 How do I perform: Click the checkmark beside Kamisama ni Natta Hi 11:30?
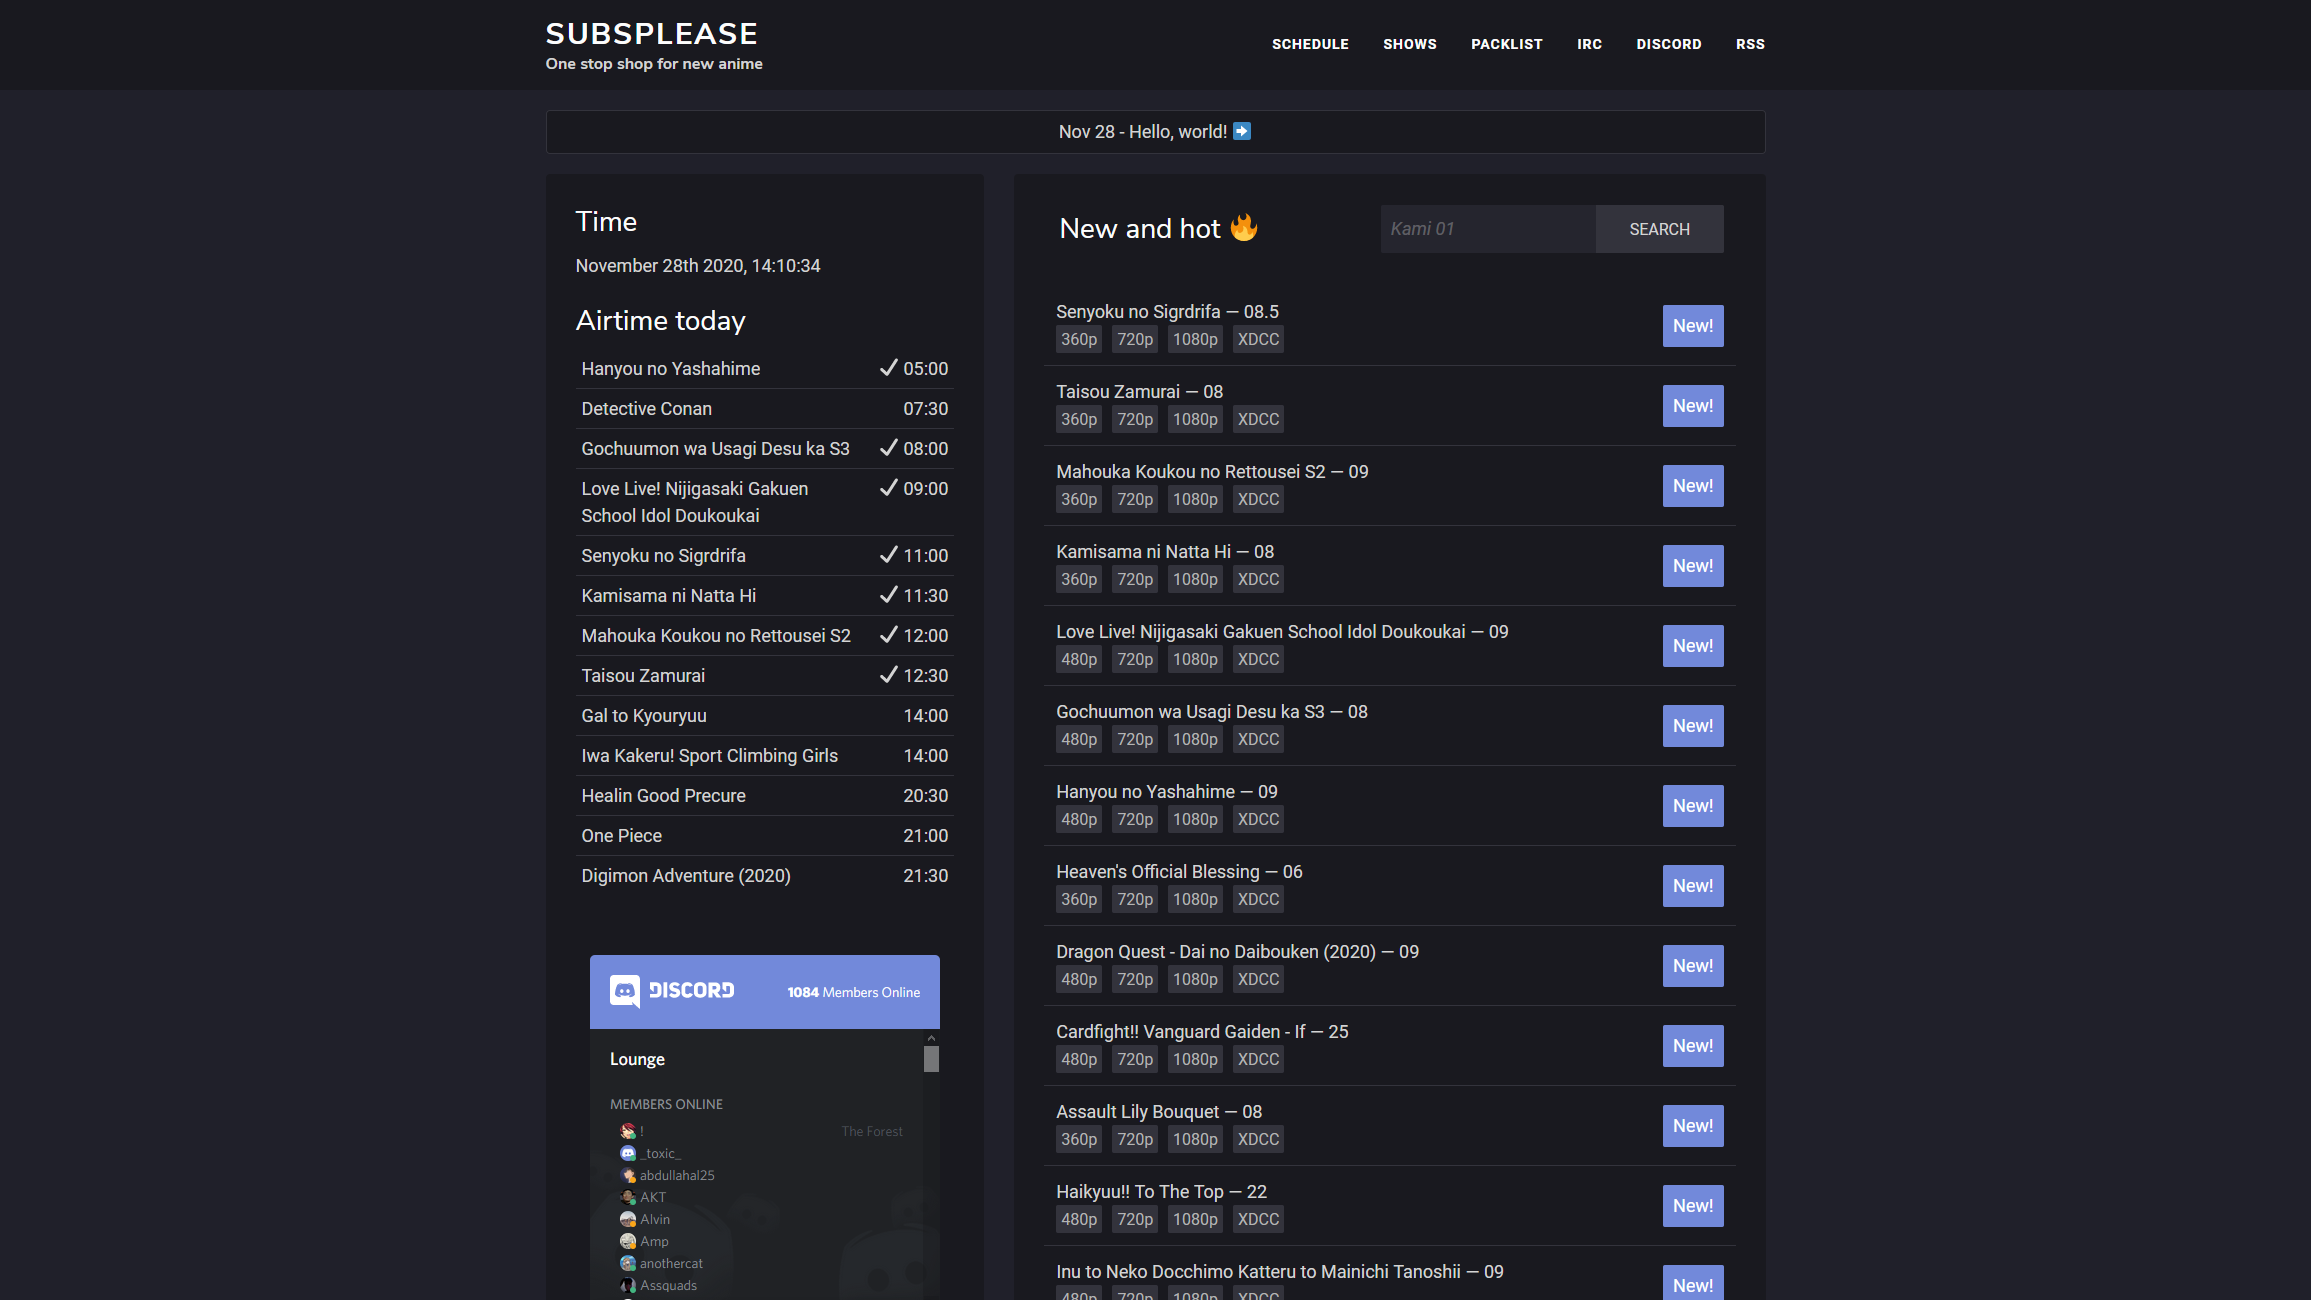(888, 595)
